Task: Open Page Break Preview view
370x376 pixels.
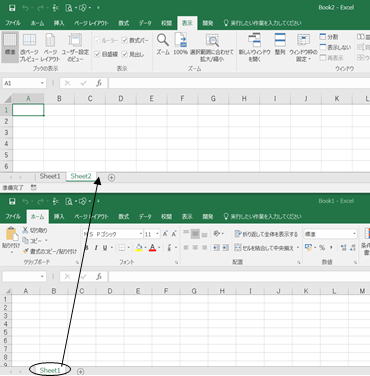Action: coord(29,47)
